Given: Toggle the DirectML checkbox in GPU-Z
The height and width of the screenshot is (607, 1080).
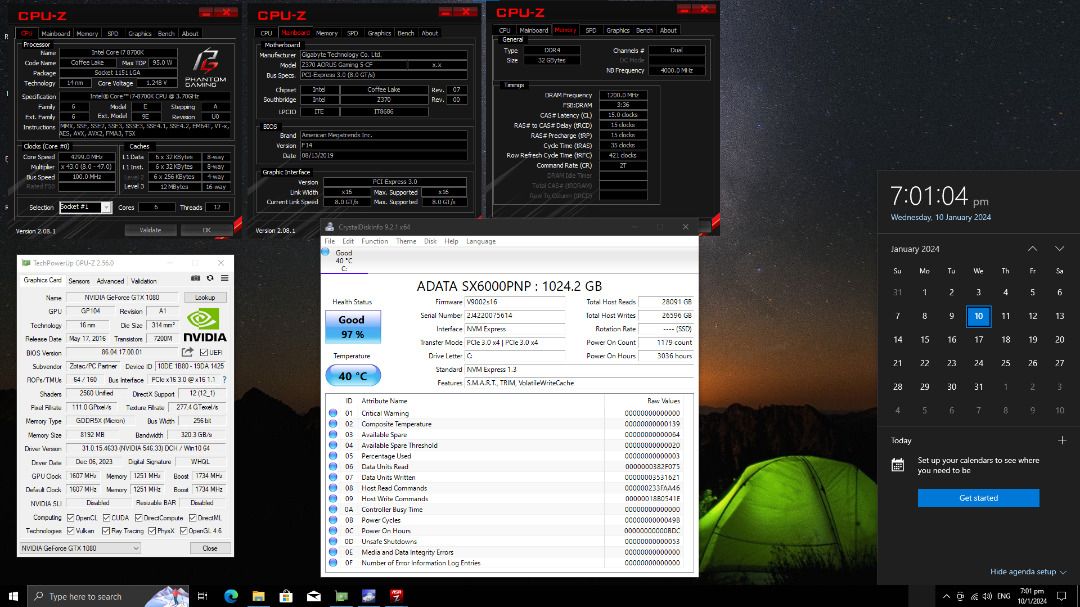Looking at the screenshot, I should point(192,517).
